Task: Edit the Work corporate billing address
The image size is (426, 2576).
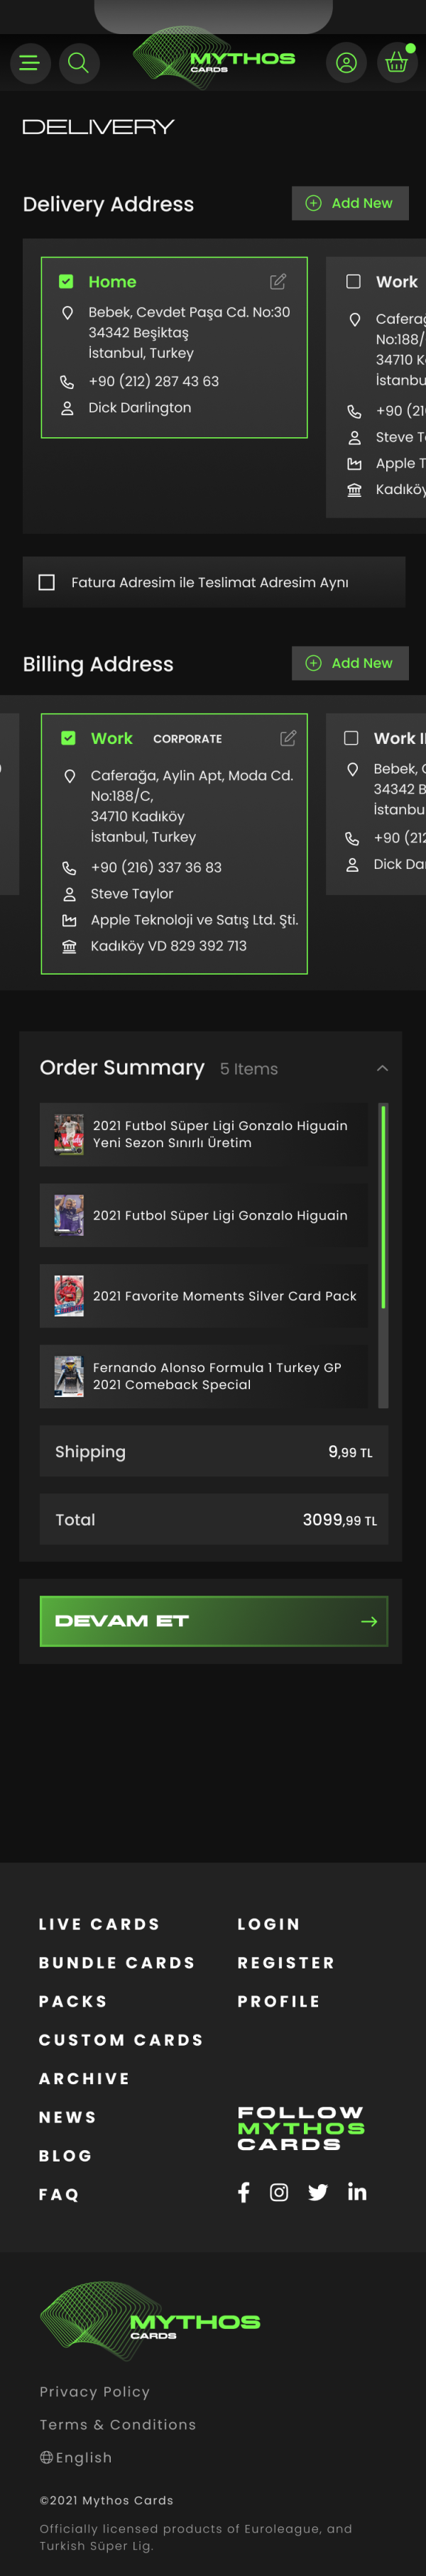Action: (x=288, y=738)
